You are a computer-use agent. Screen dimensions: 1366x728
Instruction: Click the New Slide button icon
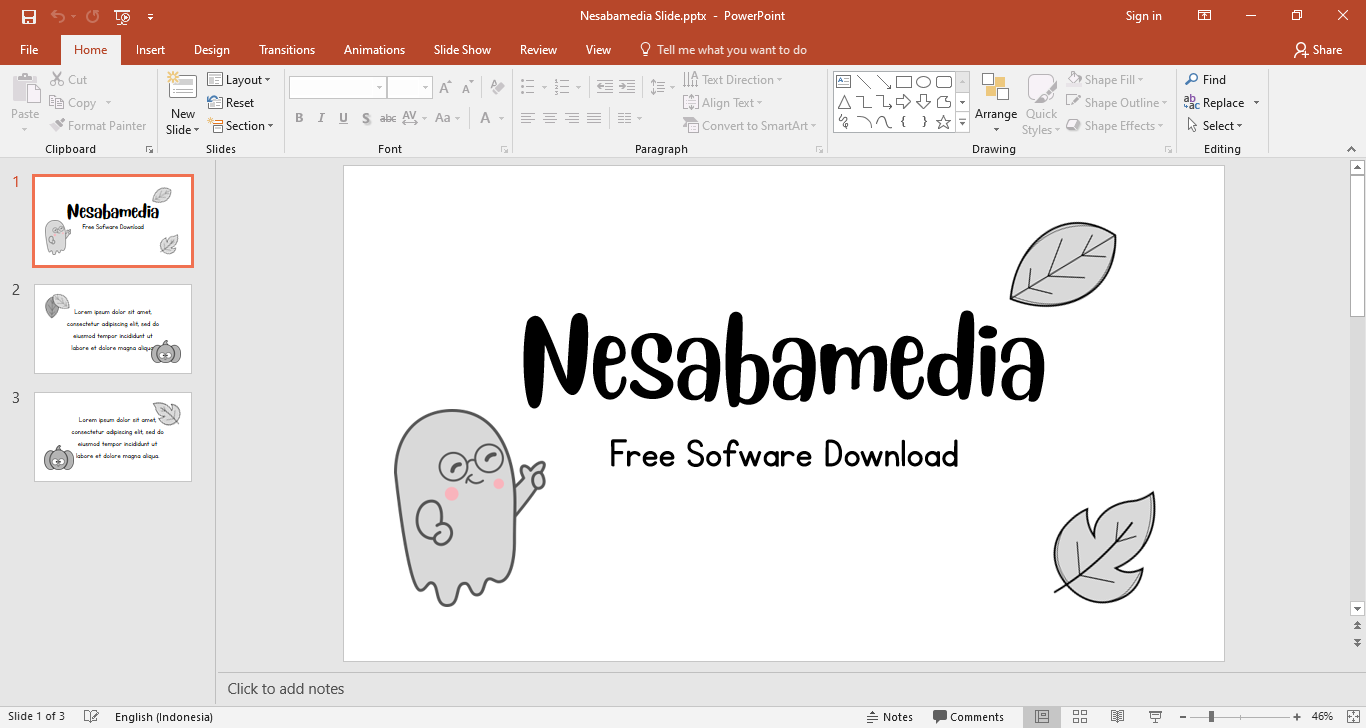[182, 87]
